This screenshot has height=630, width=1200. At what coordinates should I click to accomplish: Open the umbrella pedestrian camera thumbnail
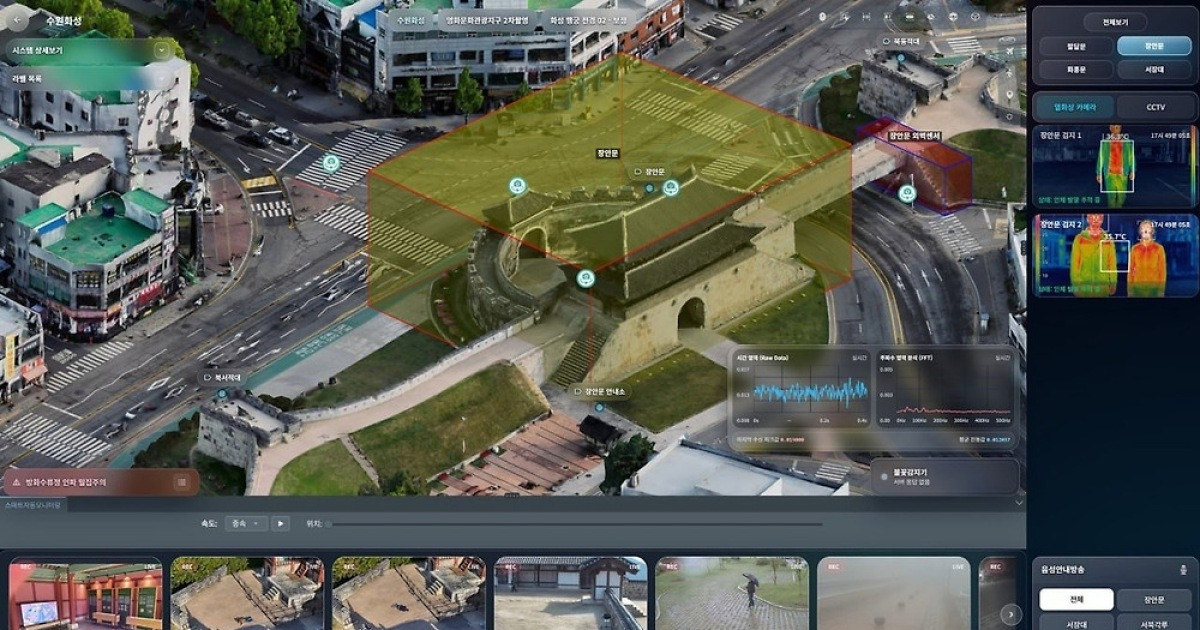click(x=732, y=594)
